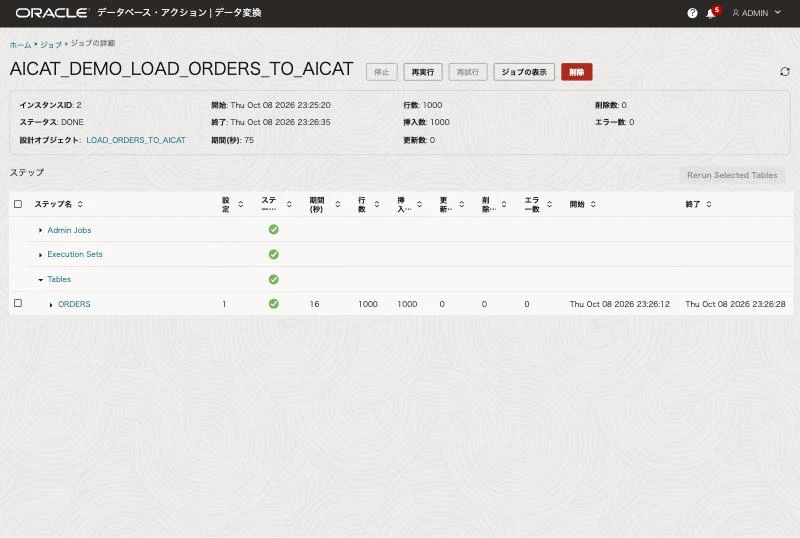Sort by row count column arrows
Viewport: 800px width, 538px height.
click(x=377, y=204)
